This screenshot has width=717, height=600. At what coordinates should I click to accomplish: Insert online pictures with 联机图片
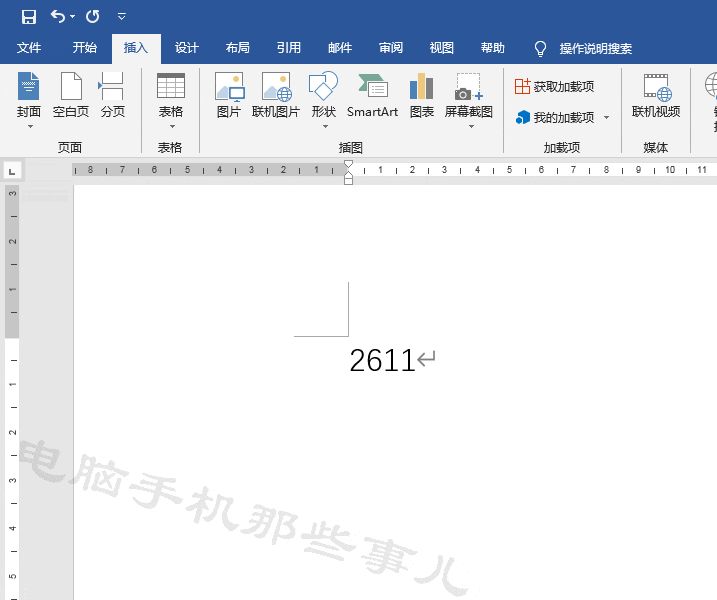pyautogui.click(x=276, y=95)
